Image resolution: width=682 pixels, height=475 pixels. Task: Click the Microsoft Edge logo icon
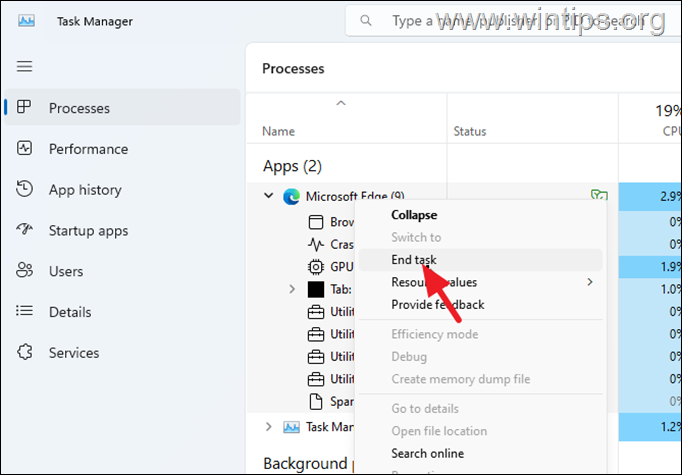point(291,197)
